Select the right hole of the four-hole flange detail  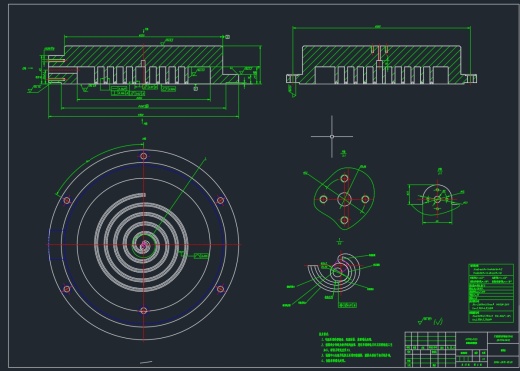[x=365, y=199]
